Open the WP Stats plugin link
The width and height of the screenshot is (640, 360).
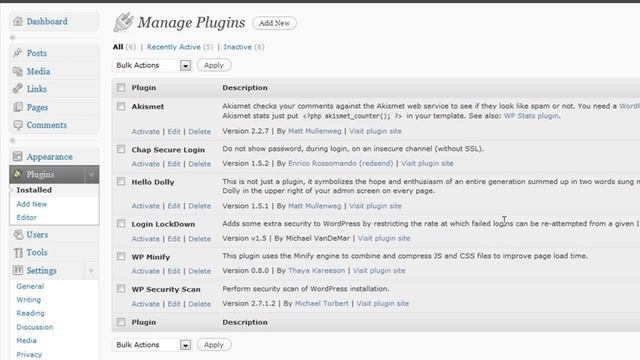(531, 116)
